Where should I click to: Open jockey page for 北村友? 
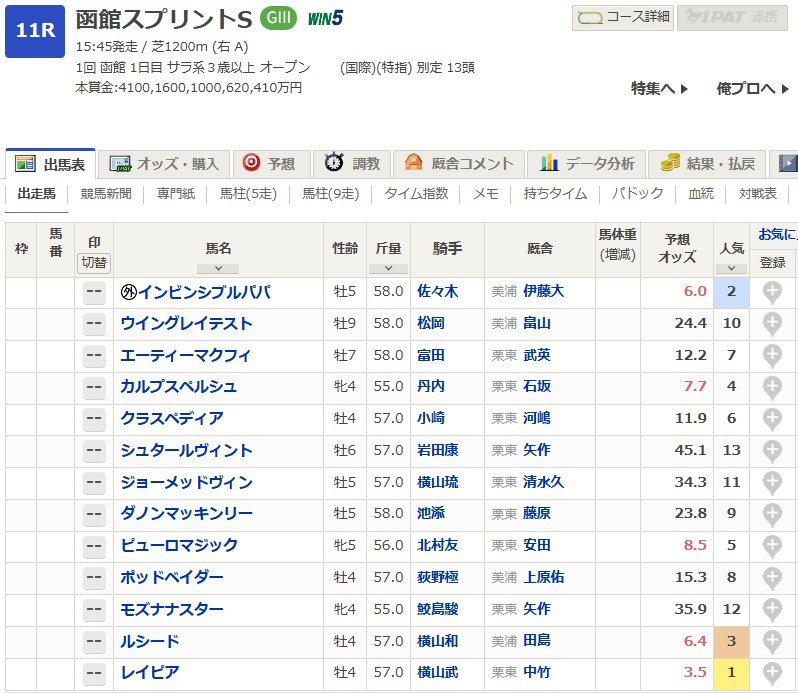tap(438, 545)
